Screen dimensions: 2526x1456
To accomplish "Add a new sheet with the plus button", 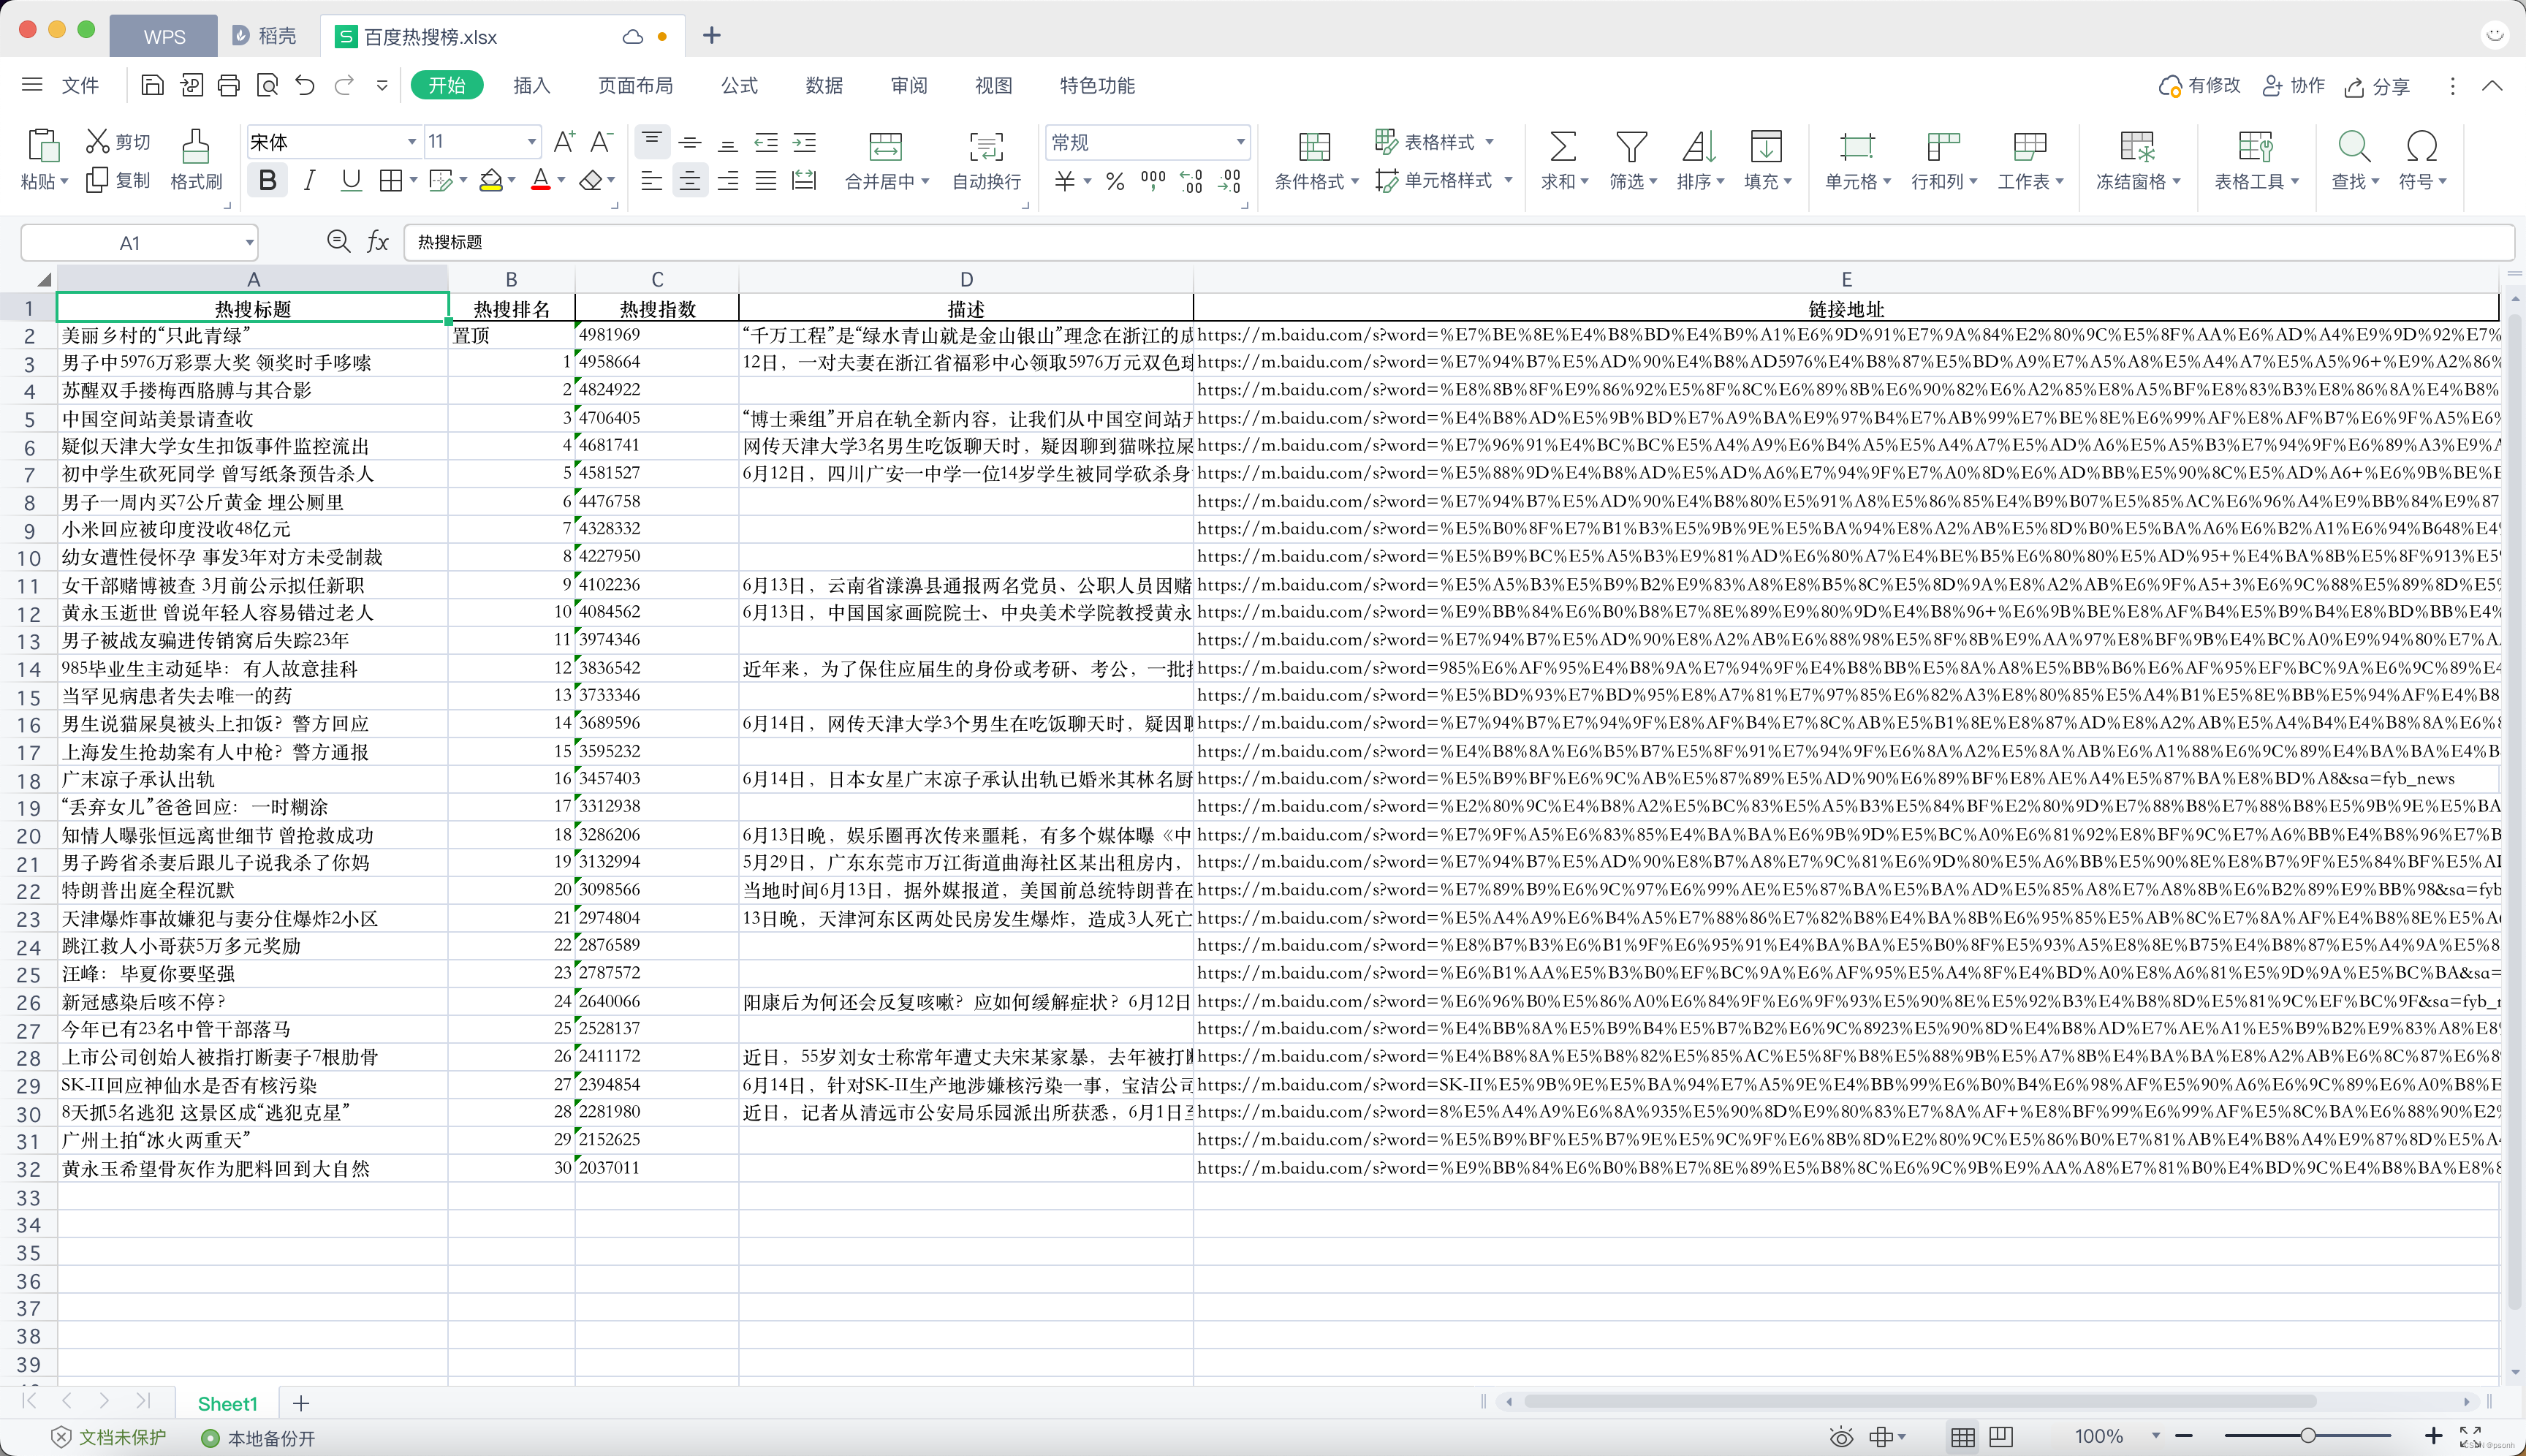I will point(301,1403).
